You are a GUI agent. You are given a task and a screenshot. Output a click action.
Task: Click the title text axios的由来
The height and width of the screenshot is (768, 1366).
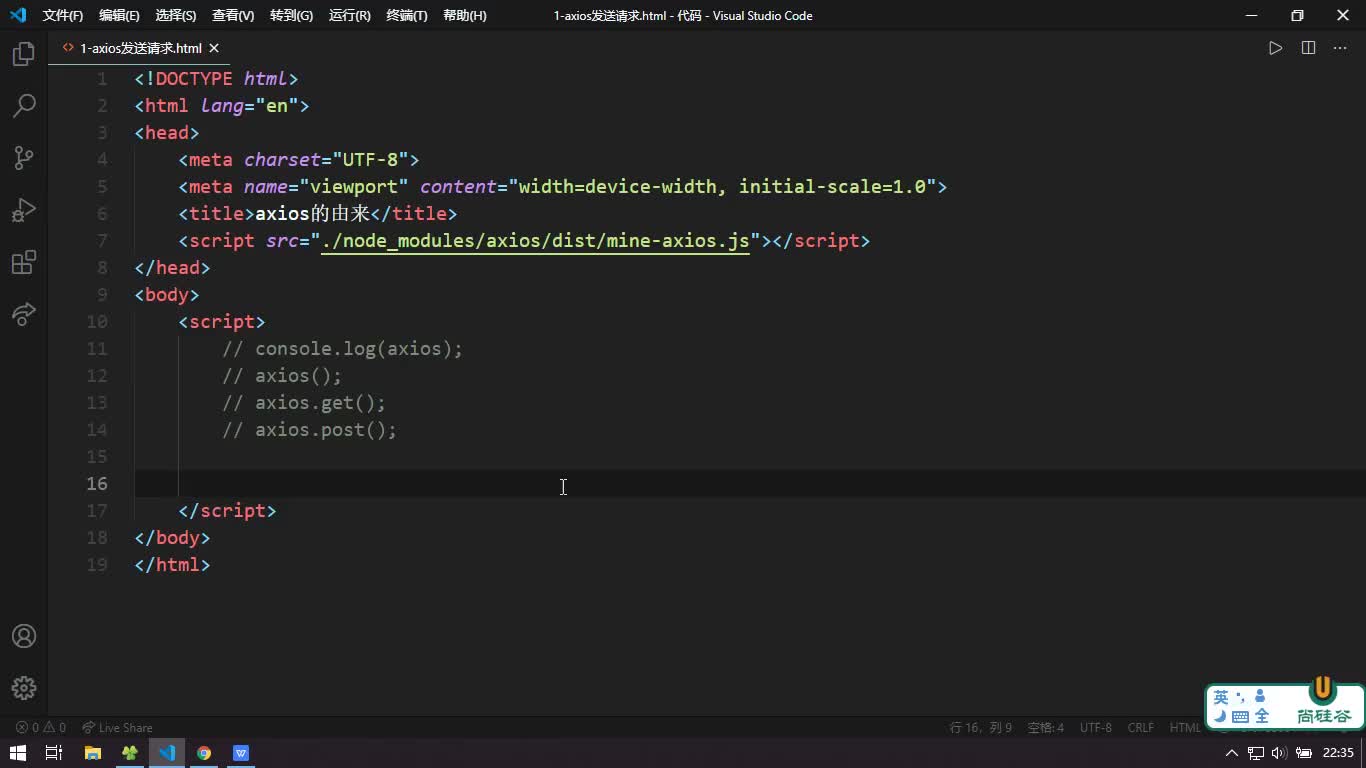point(312,214)
